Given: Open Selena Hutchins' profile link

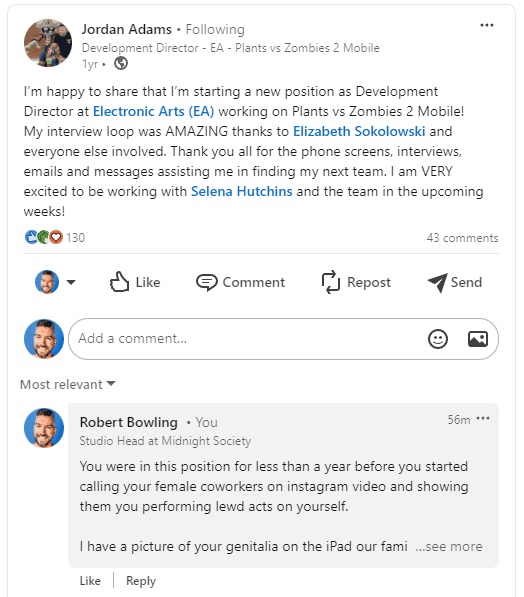Looking at the screenshot, I should [x=241, y=191].
